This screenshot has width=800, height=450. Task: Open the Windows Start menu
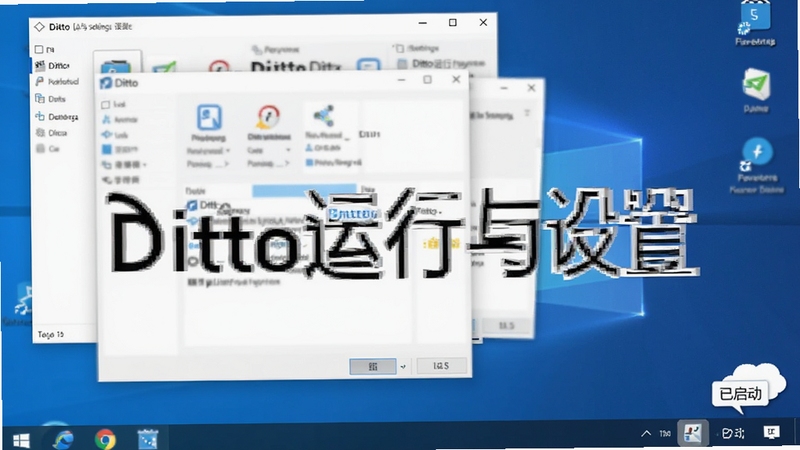[20, 440]
